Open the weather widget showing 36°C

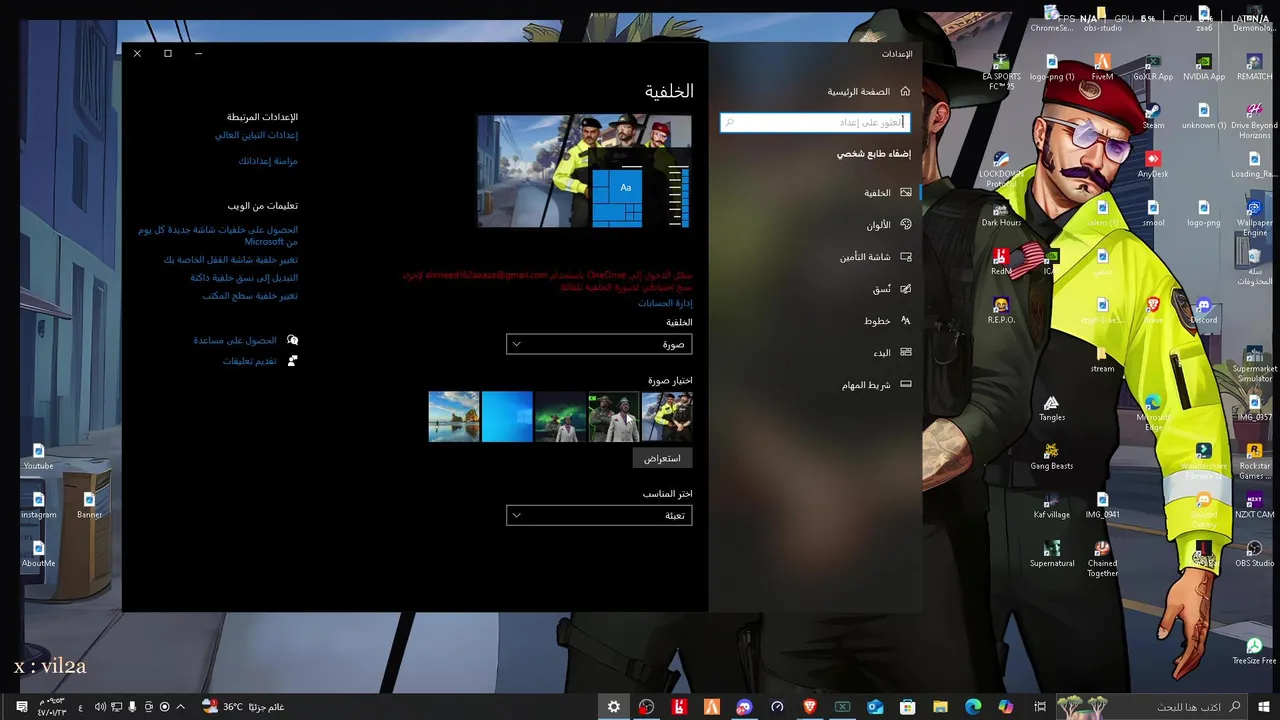244,707
